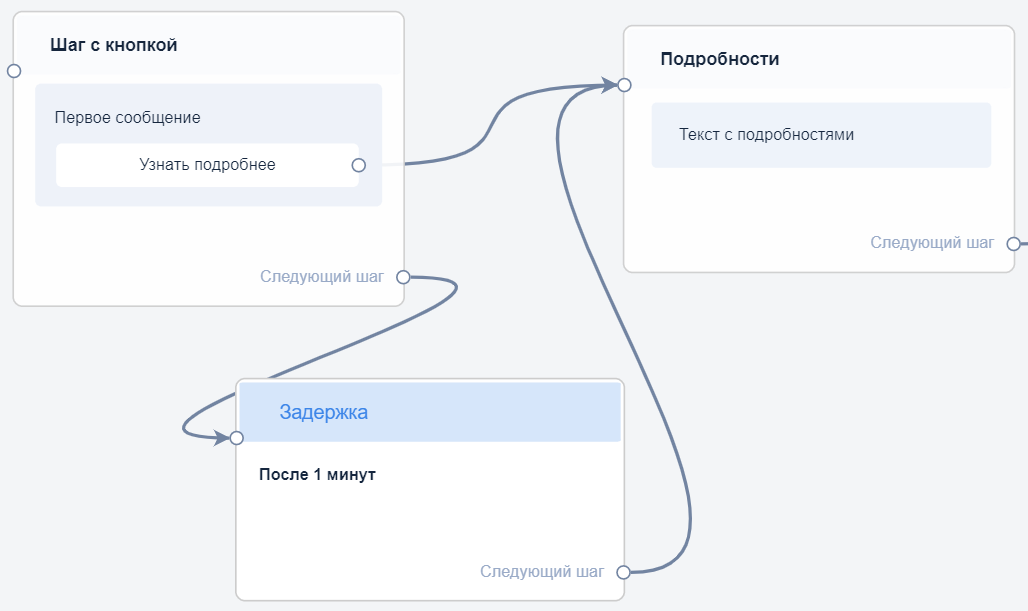Edit the "После 1 минут" delay setting
The image size is (1028, 611).
(317, 474)
